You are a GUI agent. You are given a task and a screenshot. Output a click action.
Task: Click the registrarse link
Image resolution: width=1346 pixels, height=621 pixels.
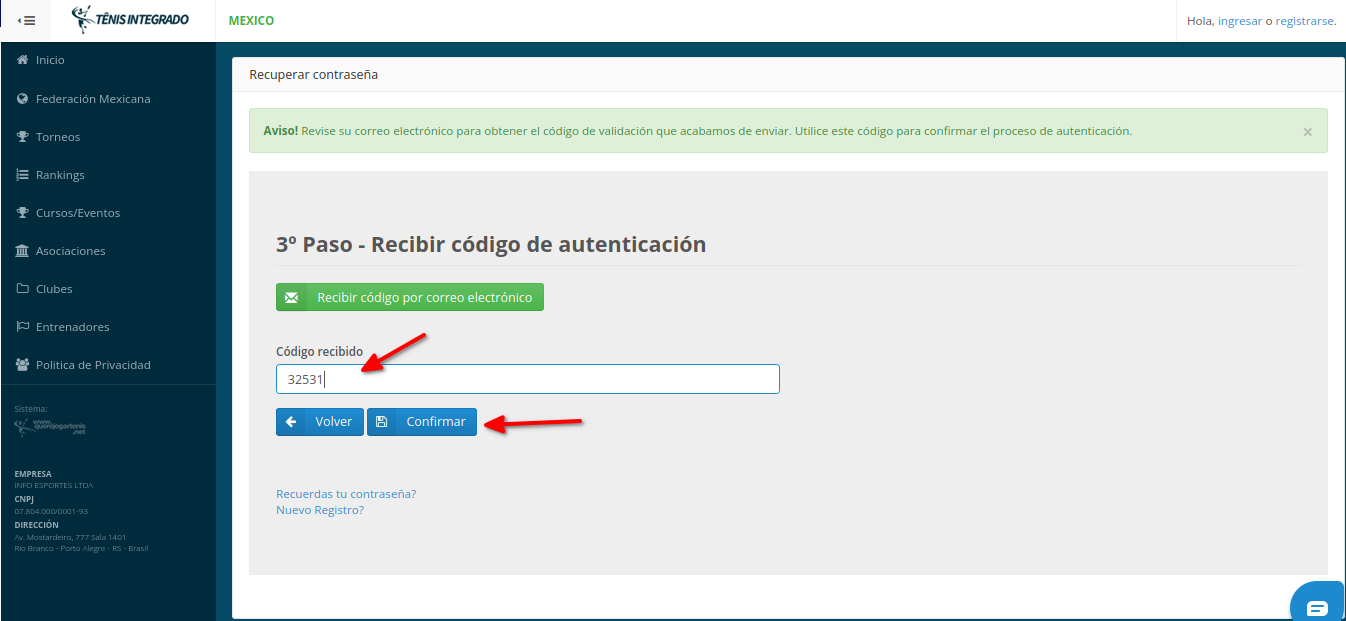click(x=1305, y=20)
